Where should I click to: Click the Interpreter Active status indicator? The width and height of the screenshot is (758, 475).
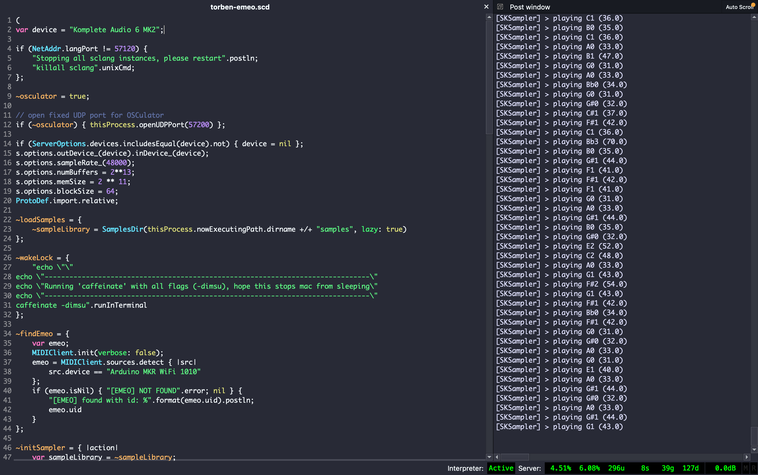[501, 467]
